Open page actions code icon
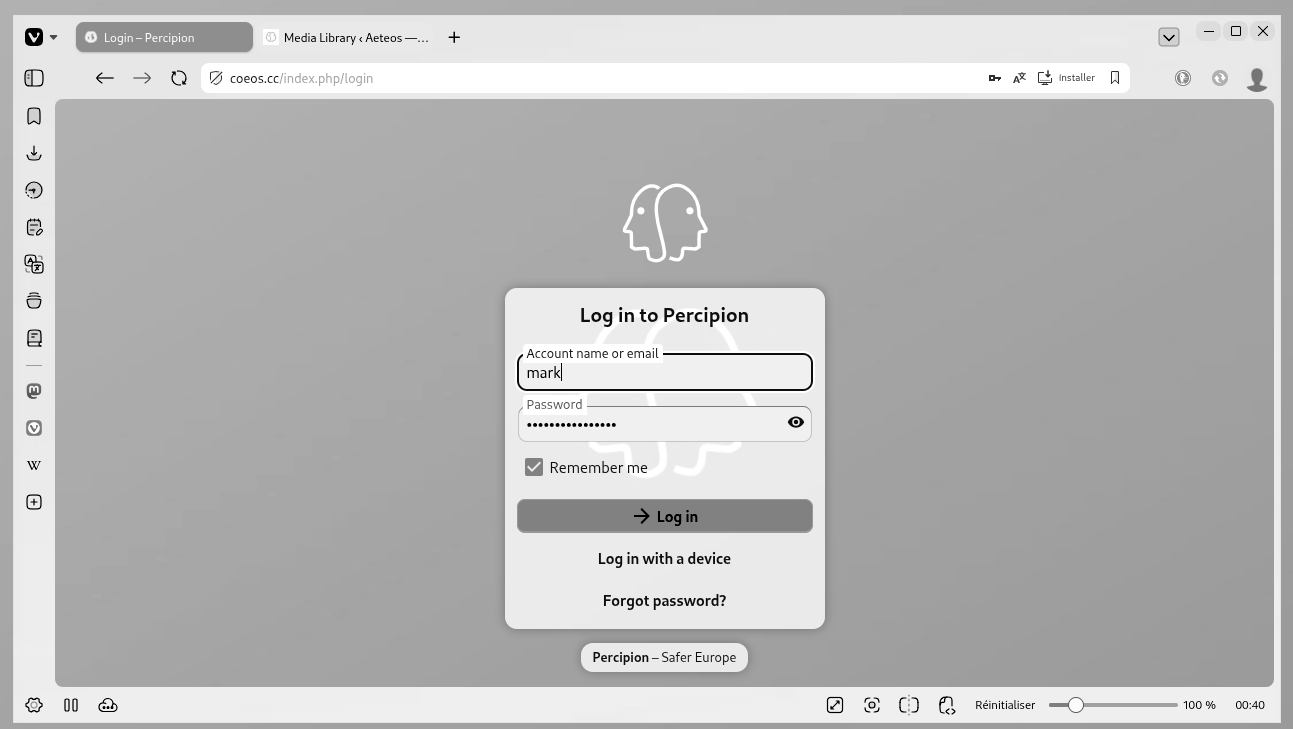The height and width of the screenshot is (729, 1293). point(946,705)
